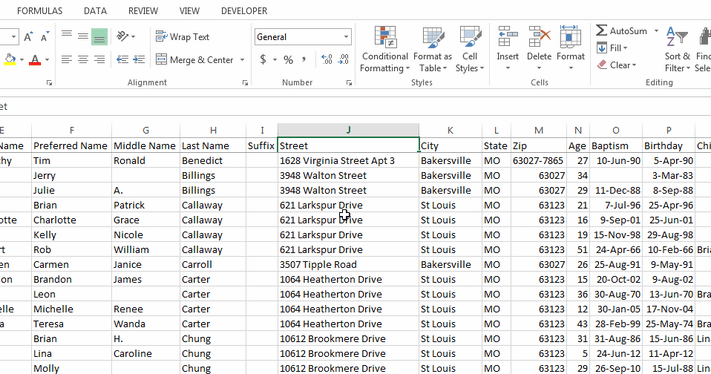
Task: Open Conditional Formatting menu
Action: pos(385,49)
